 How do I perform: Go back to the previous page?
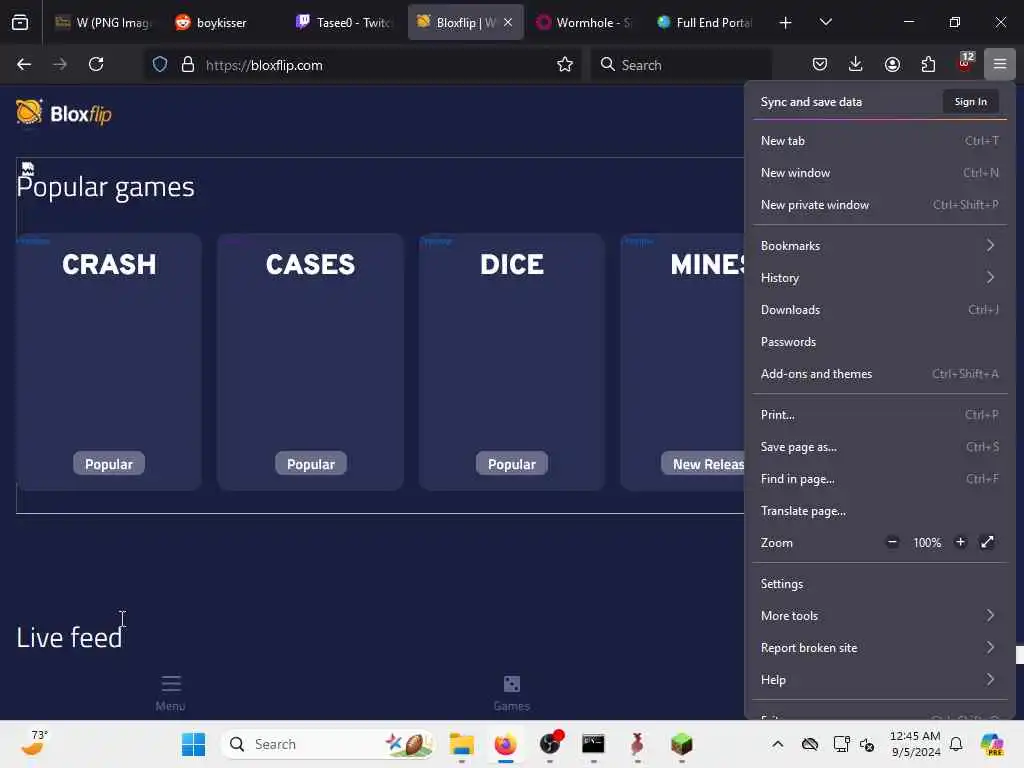coord(24,64)
